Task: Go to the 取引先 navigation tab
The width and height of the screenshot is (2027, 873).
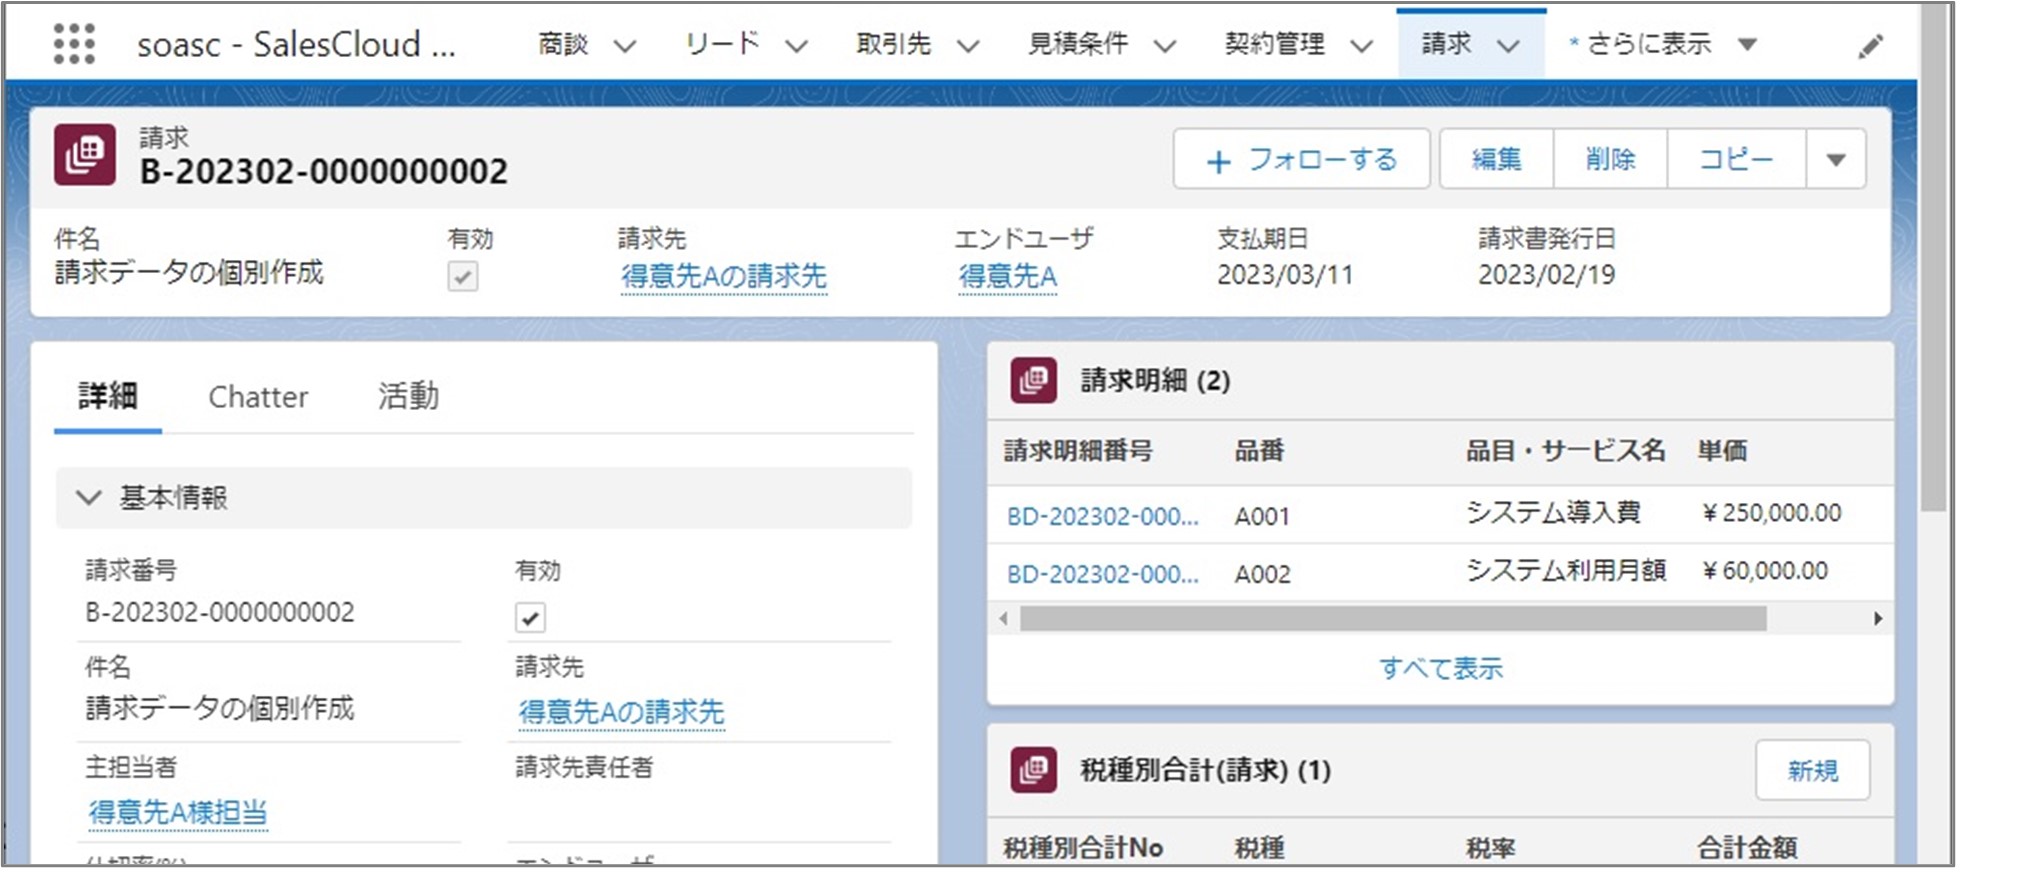Action: (893, 44)
